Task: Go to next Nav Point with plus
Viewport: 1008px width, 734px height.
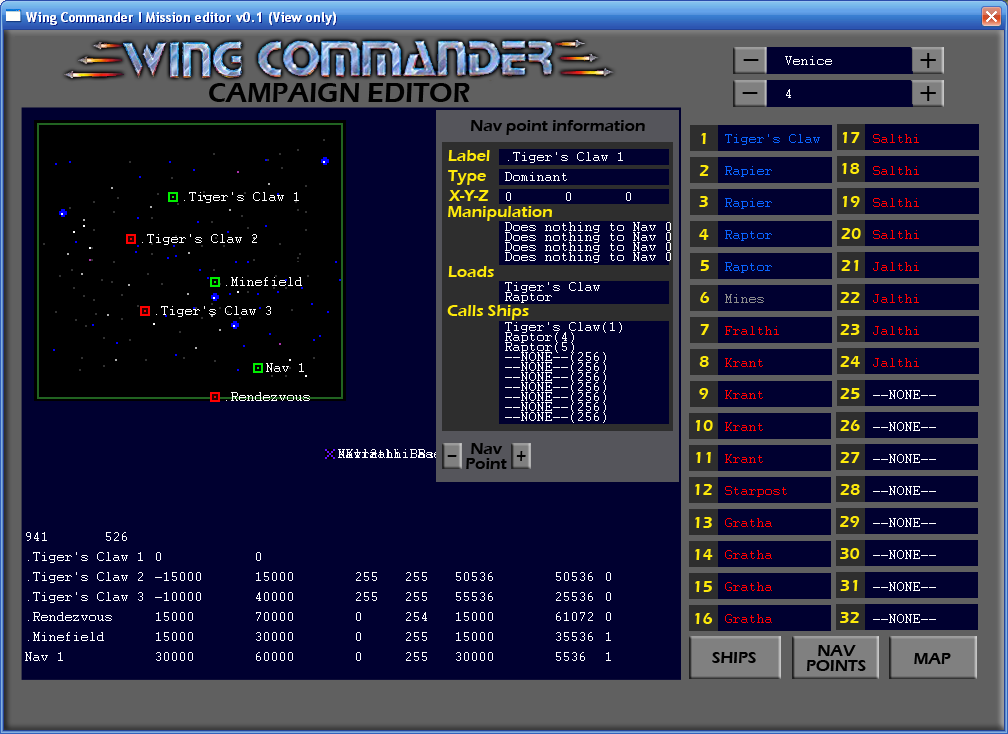Action: pyautogui.click(x=521, y=456)
